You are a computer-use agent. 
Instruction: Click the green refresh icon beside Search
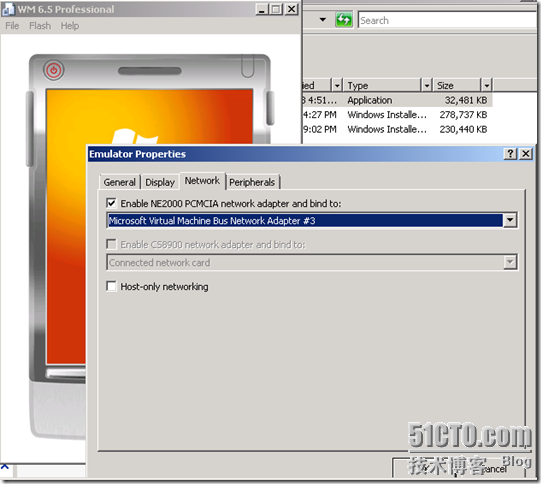tap(344, 20)
